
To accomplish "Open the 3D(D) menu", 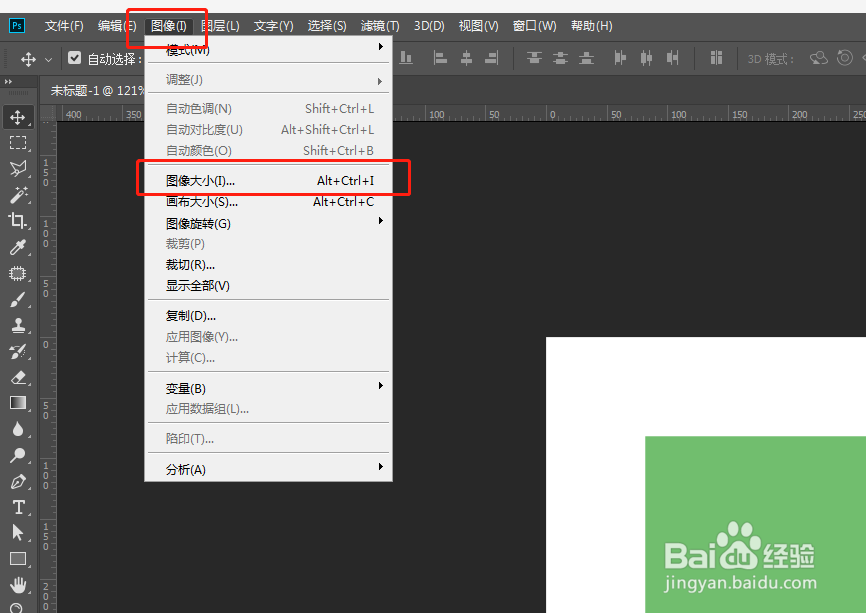I will (429, 26).
